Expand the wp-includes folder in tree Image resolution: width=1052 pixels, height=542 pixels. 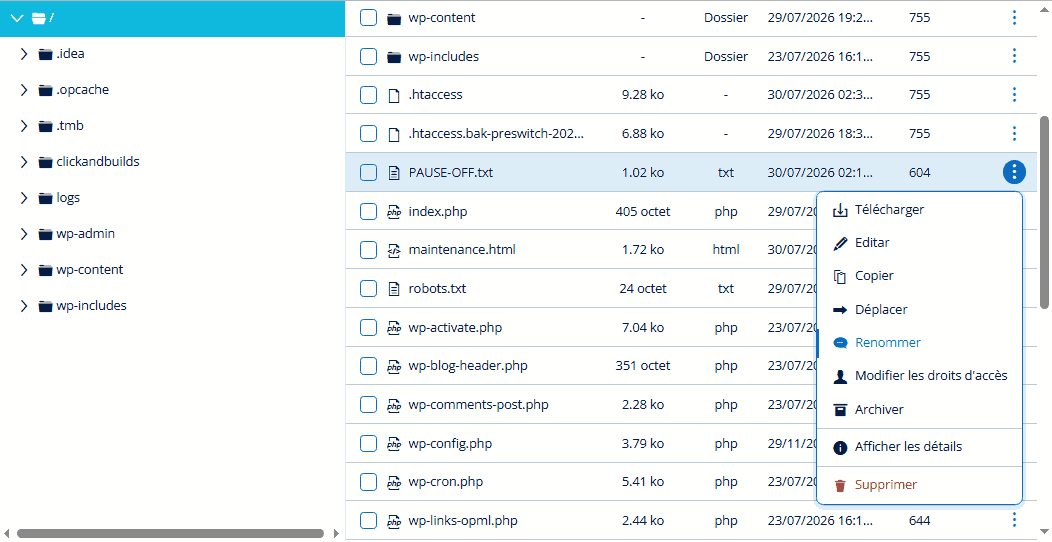click(x=24, y=306)
